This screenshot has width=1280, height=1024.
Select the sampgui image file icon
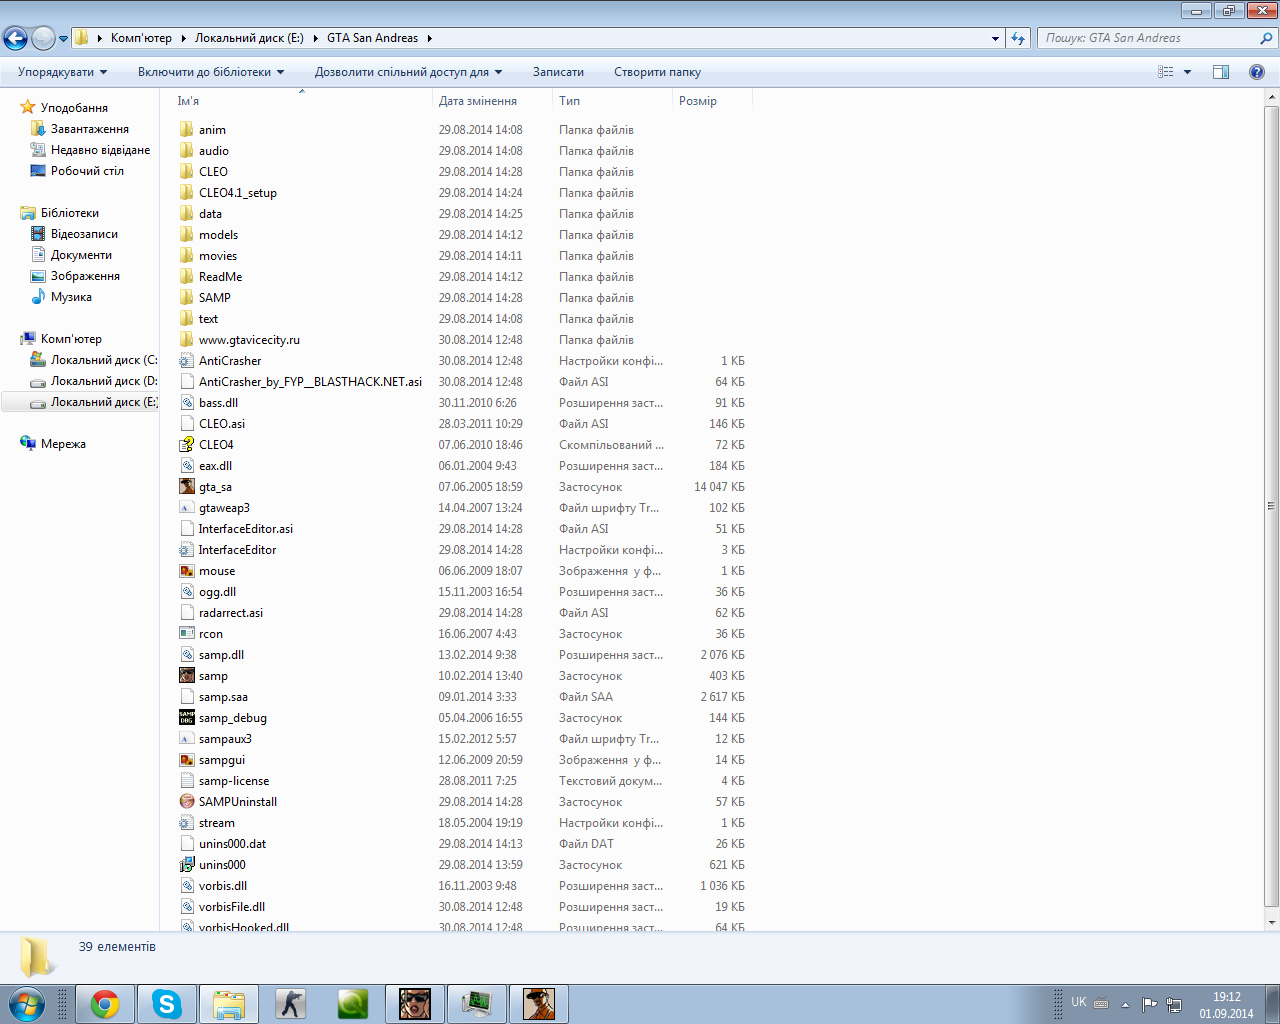coord(187,760)
